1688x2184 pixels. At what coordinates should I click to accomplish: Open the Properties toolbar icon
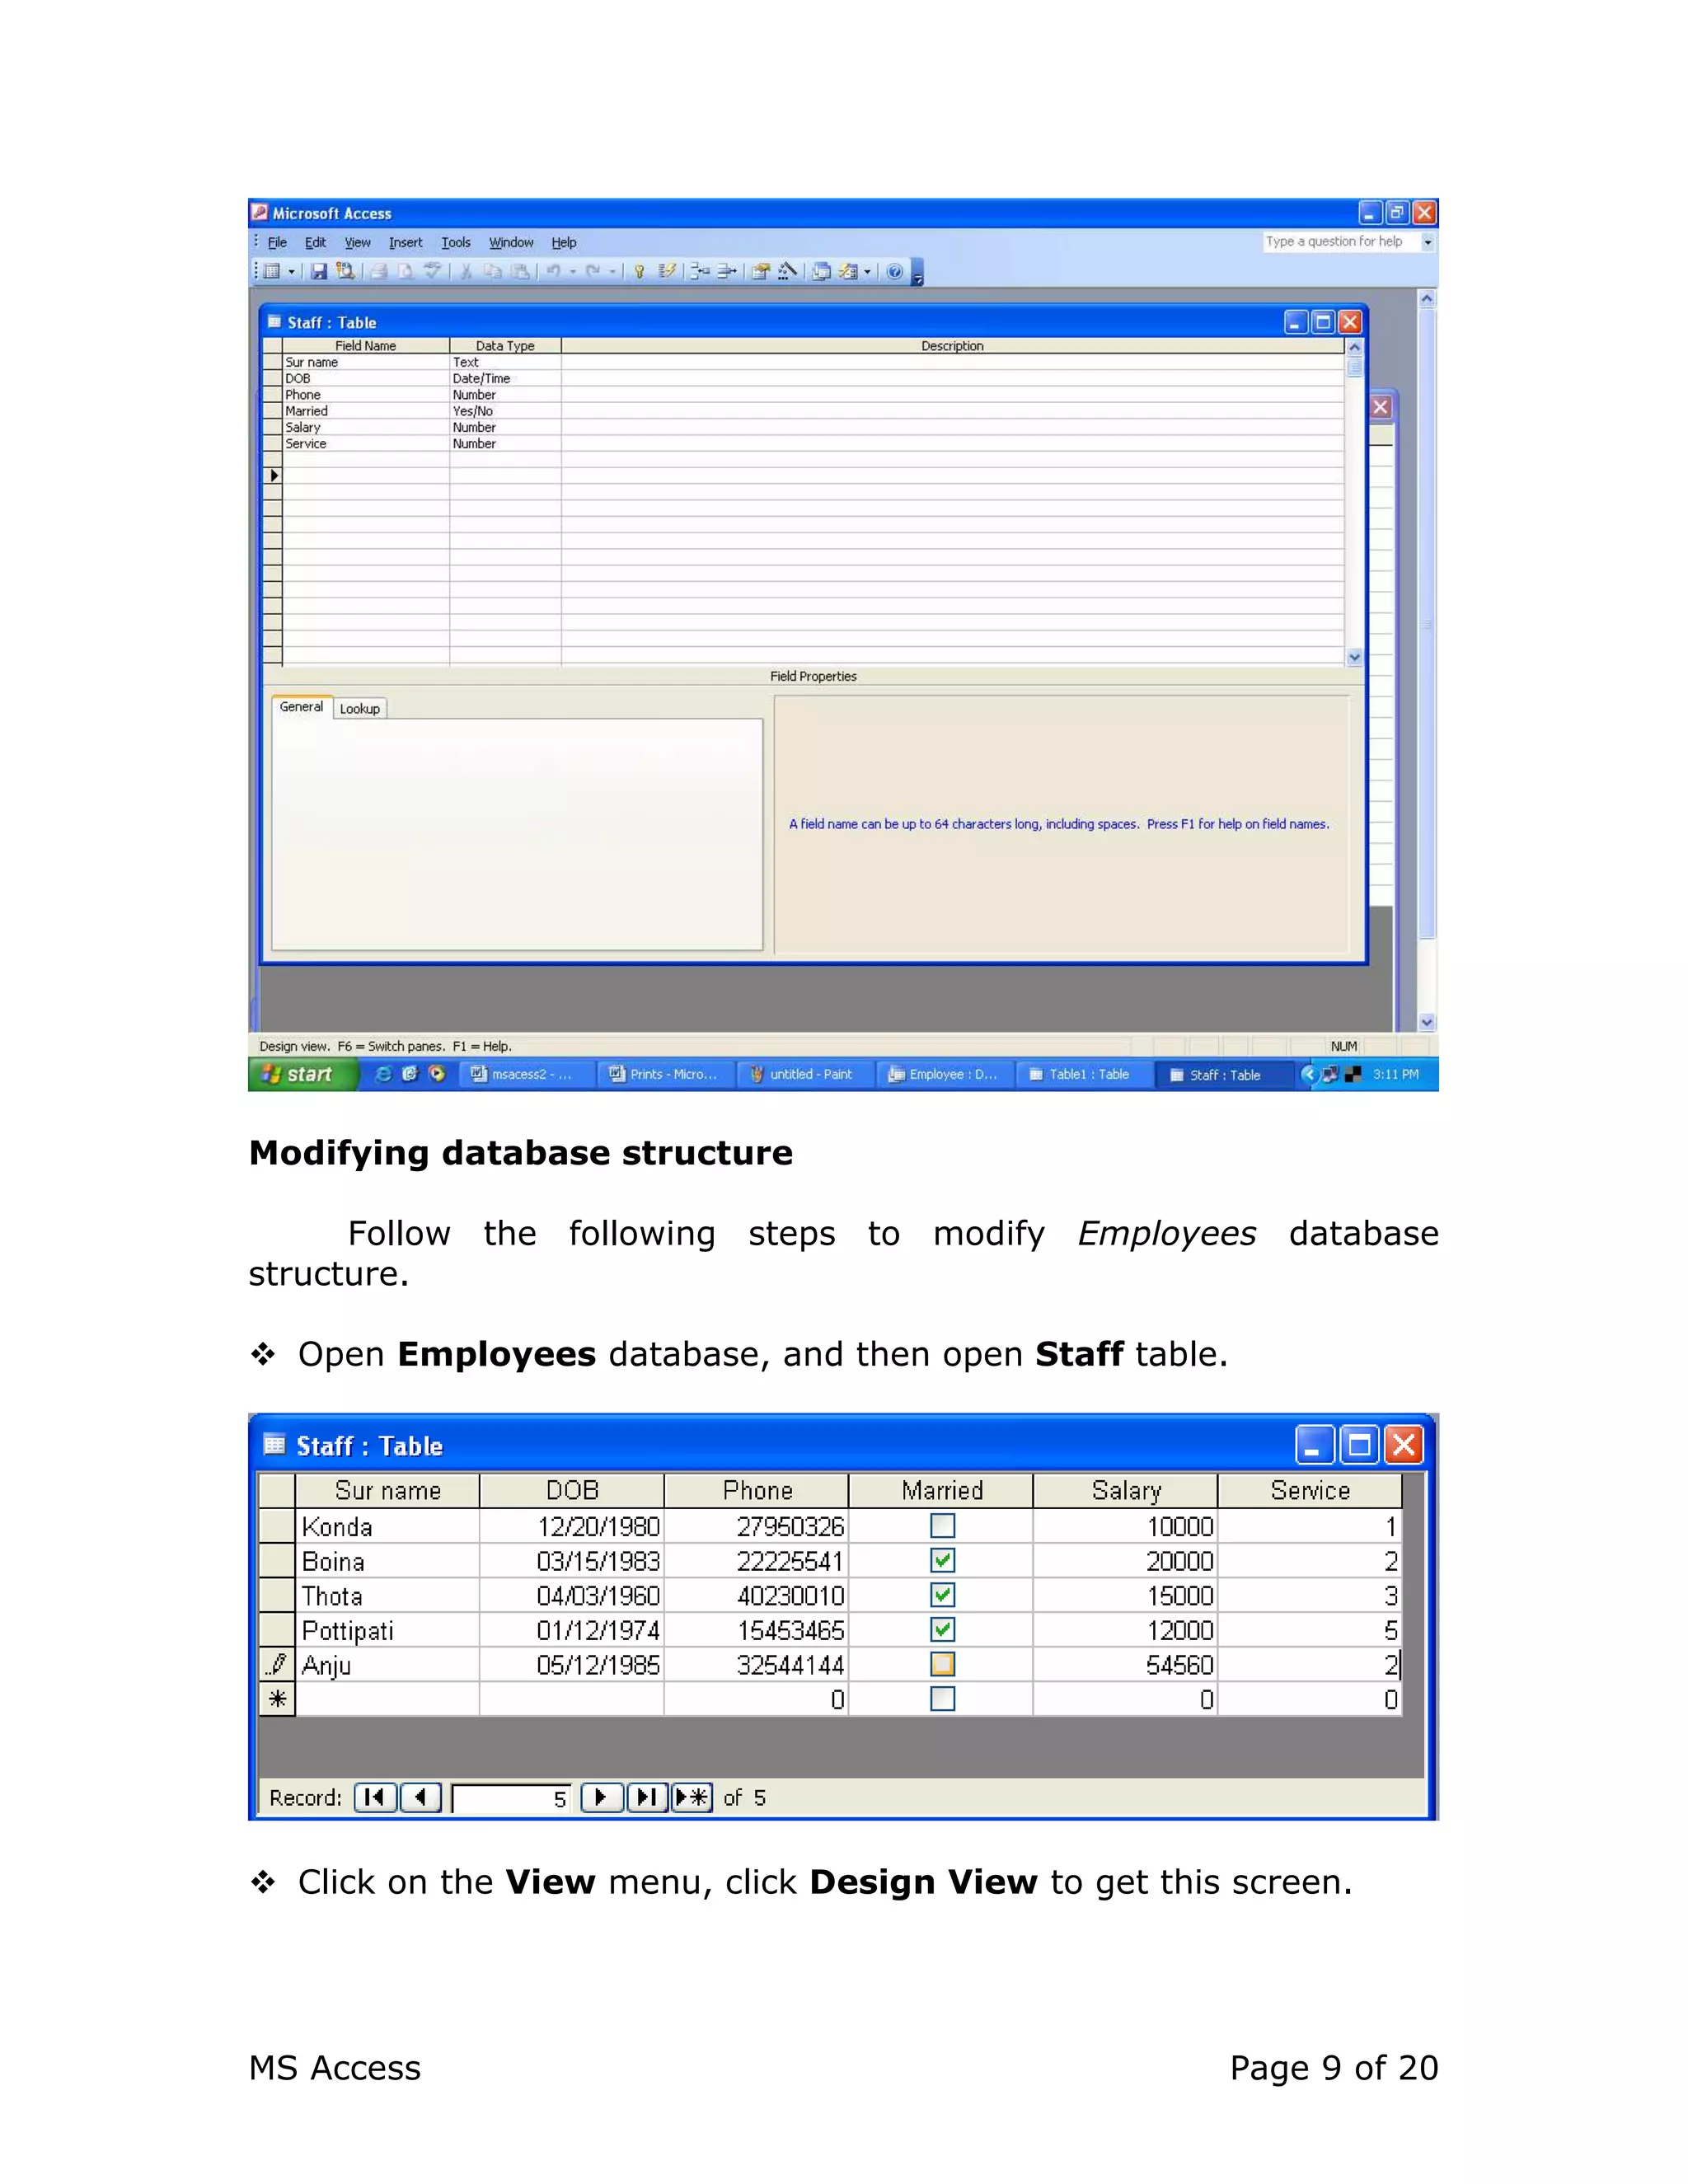[x=761, y=272]
